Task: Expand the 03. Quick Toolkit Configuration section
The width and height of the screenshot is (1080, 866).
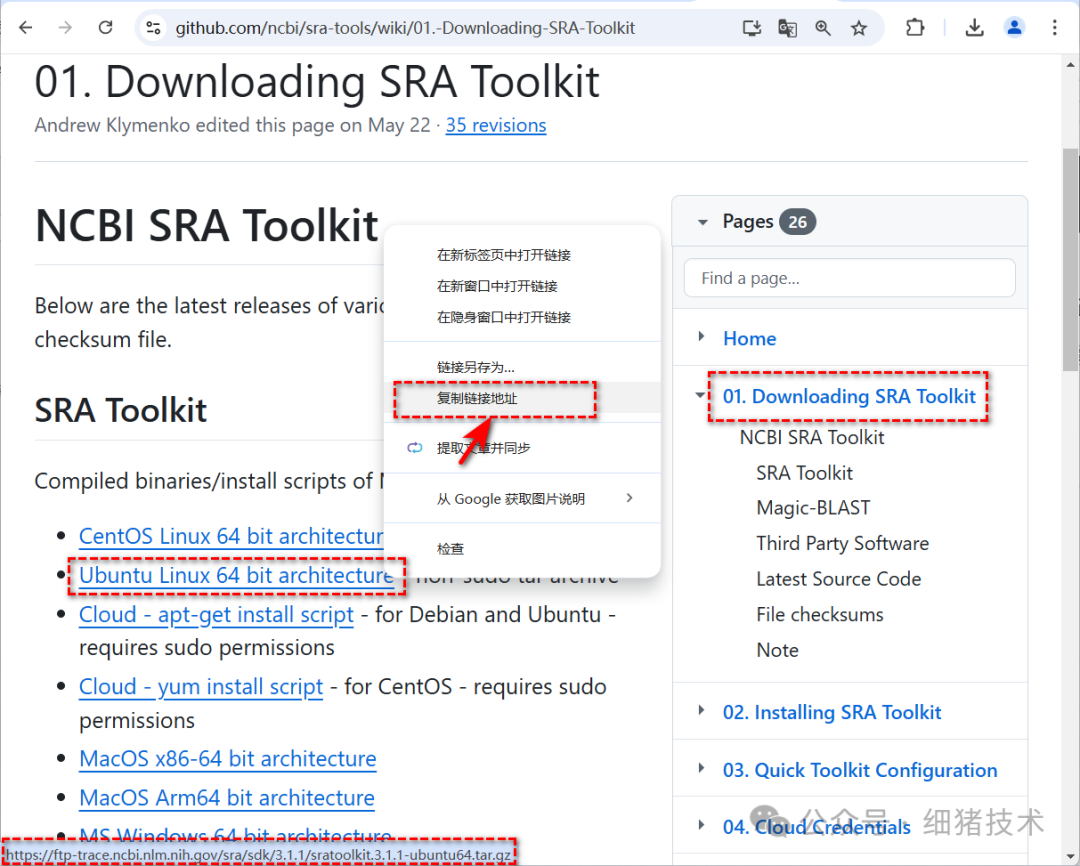Action: [701, 769]
